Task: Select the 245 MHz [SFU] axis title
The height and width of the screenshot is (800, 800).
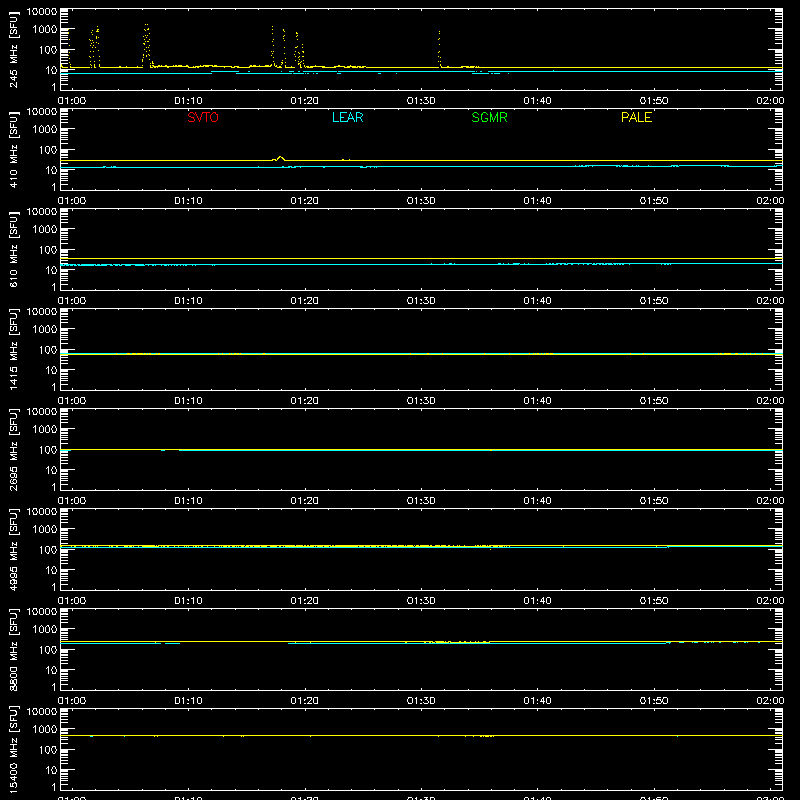Action: 14,49
